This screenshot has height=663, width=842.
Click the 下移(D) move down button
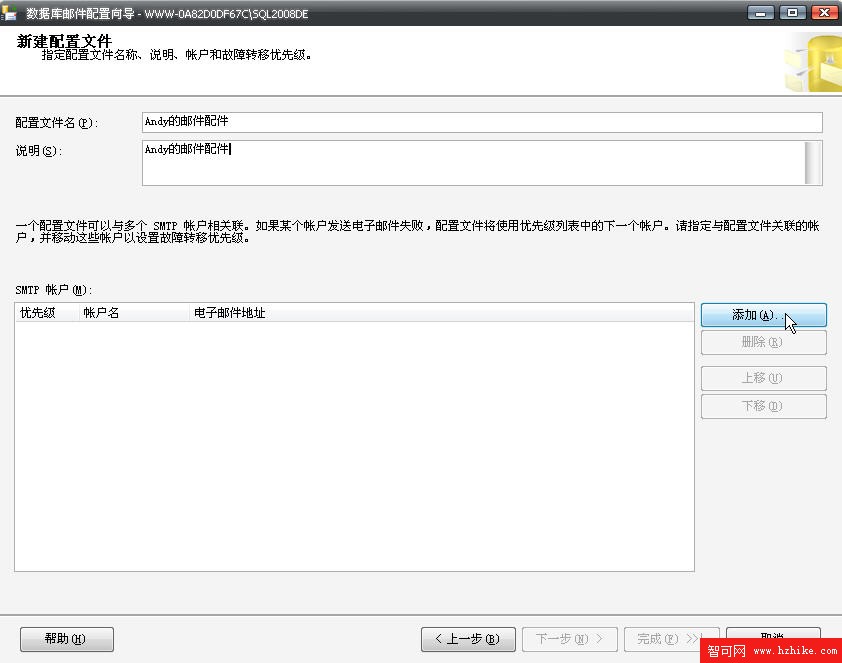[x=763, y=406]
